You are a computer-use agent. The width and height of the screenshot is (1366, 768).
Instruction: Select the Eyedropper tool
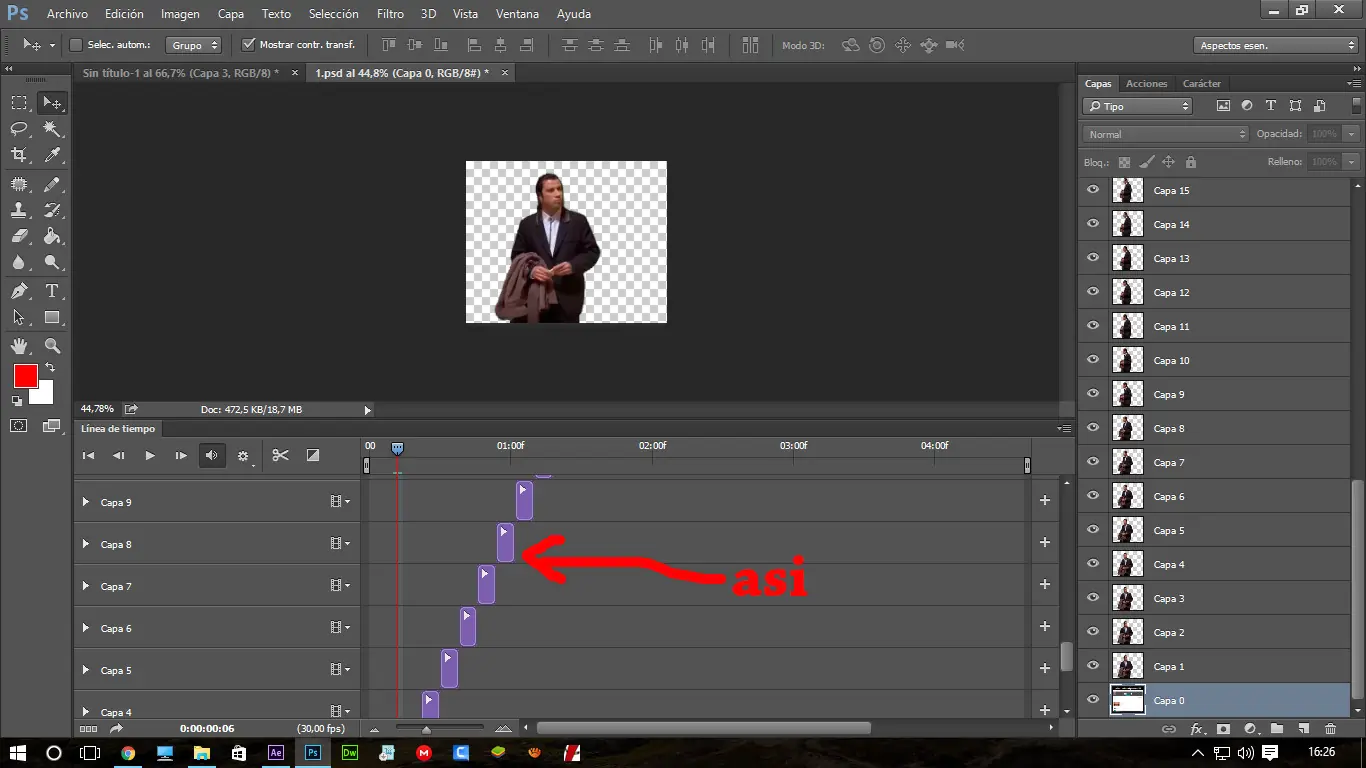click(52, 155)
